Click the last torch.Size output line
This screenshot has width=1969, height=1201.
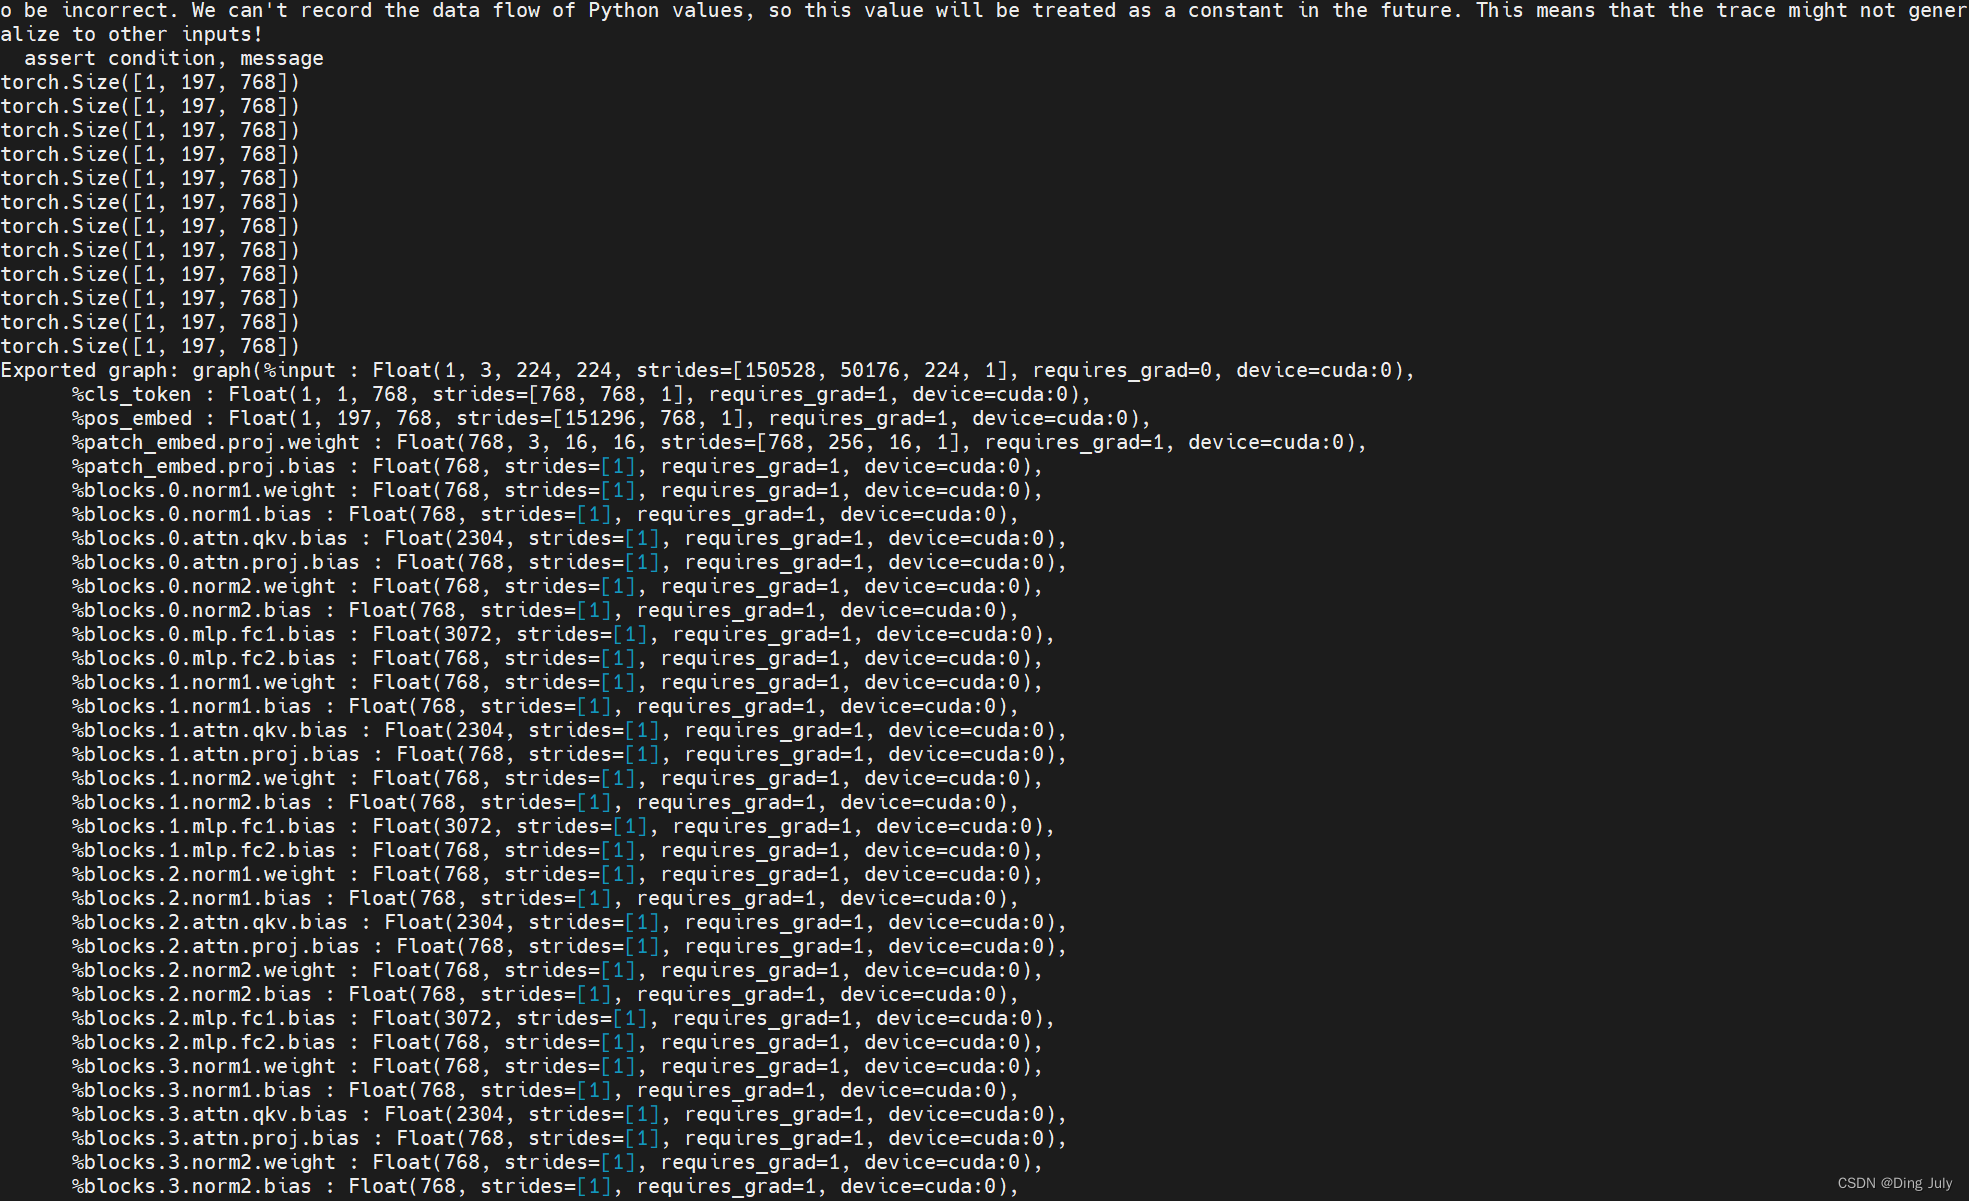tap(150, 347)
